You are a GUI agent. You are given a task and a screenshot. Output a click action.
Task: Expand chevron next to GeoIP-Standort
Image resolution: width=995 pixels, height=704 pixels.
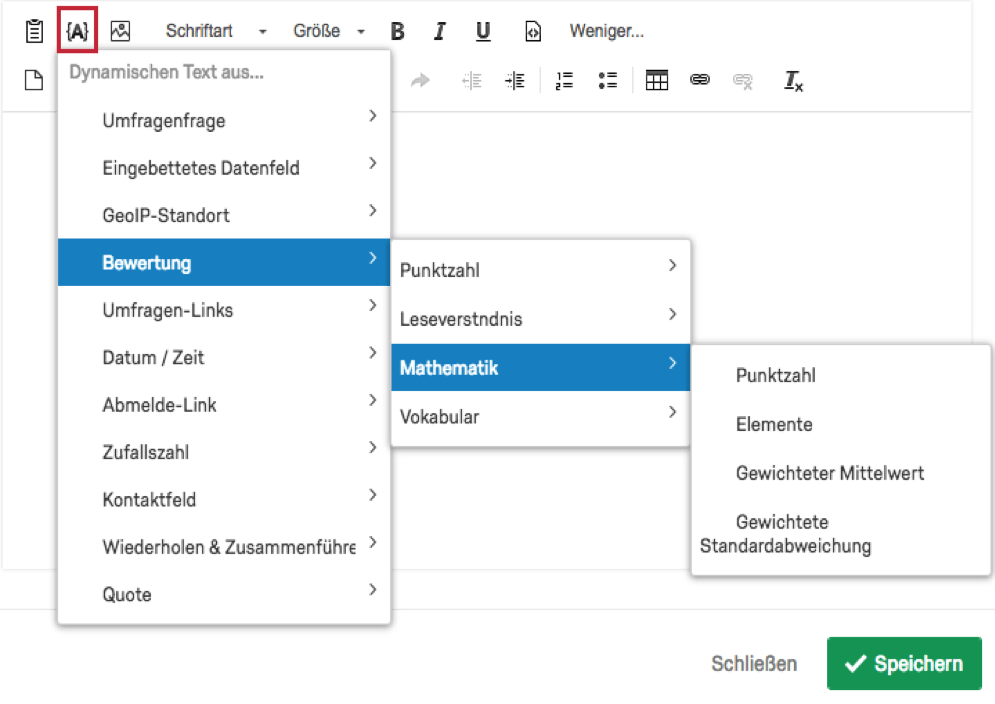coord(372,210)
